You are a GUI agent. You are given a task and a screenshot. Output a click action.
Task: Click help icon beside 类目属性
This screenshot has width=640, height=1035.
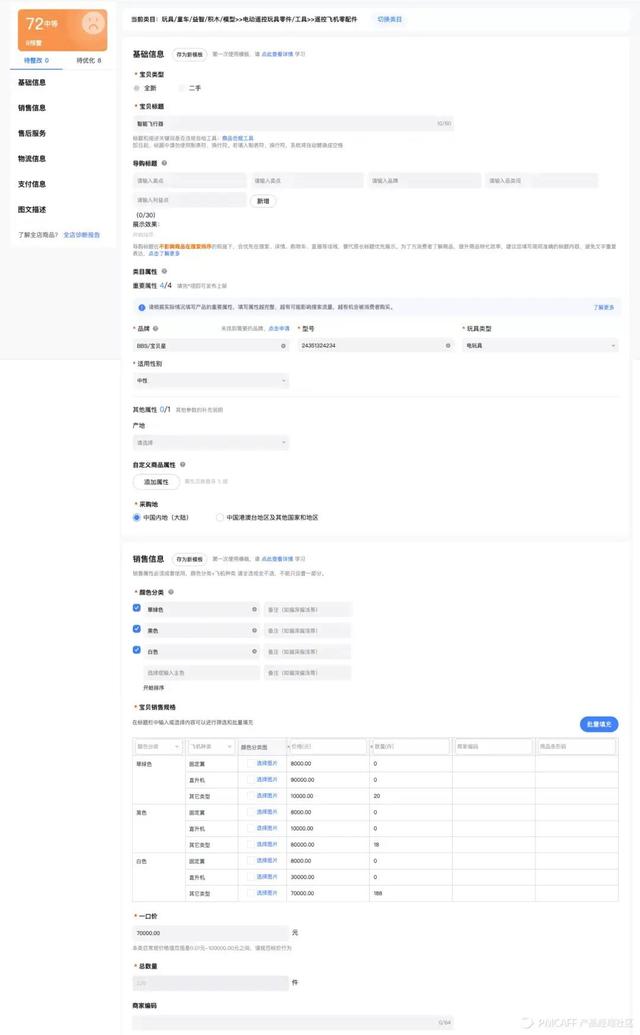[164, 271]
